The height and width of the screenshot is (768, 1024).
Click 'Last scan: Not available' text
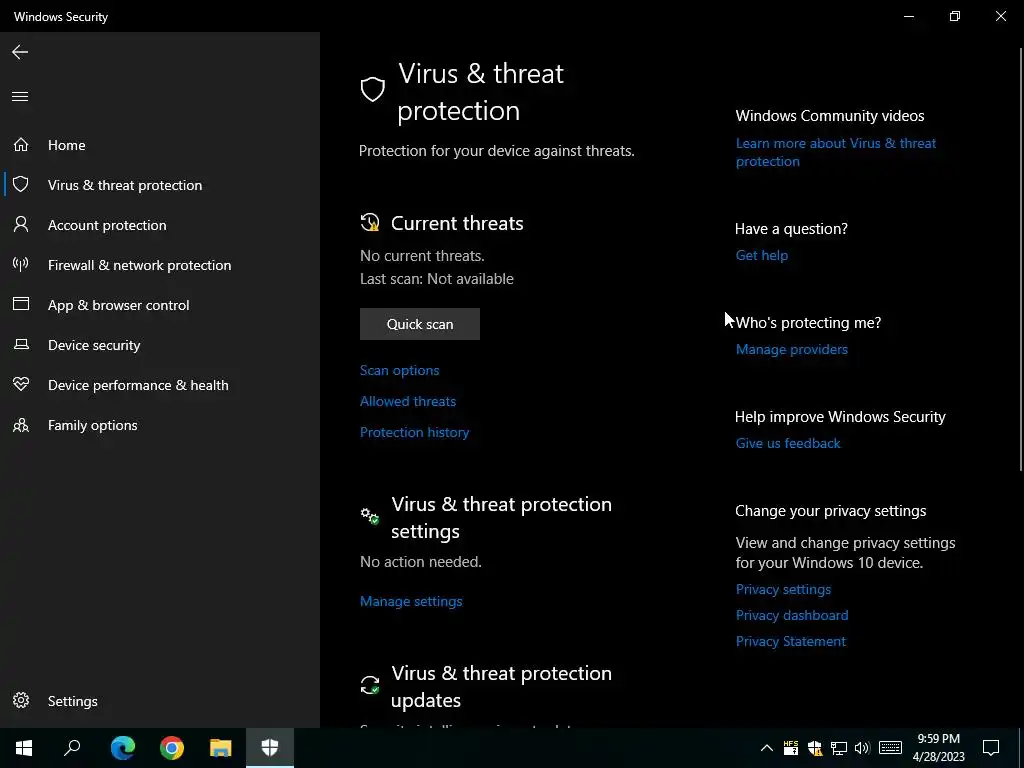(437, 279)
